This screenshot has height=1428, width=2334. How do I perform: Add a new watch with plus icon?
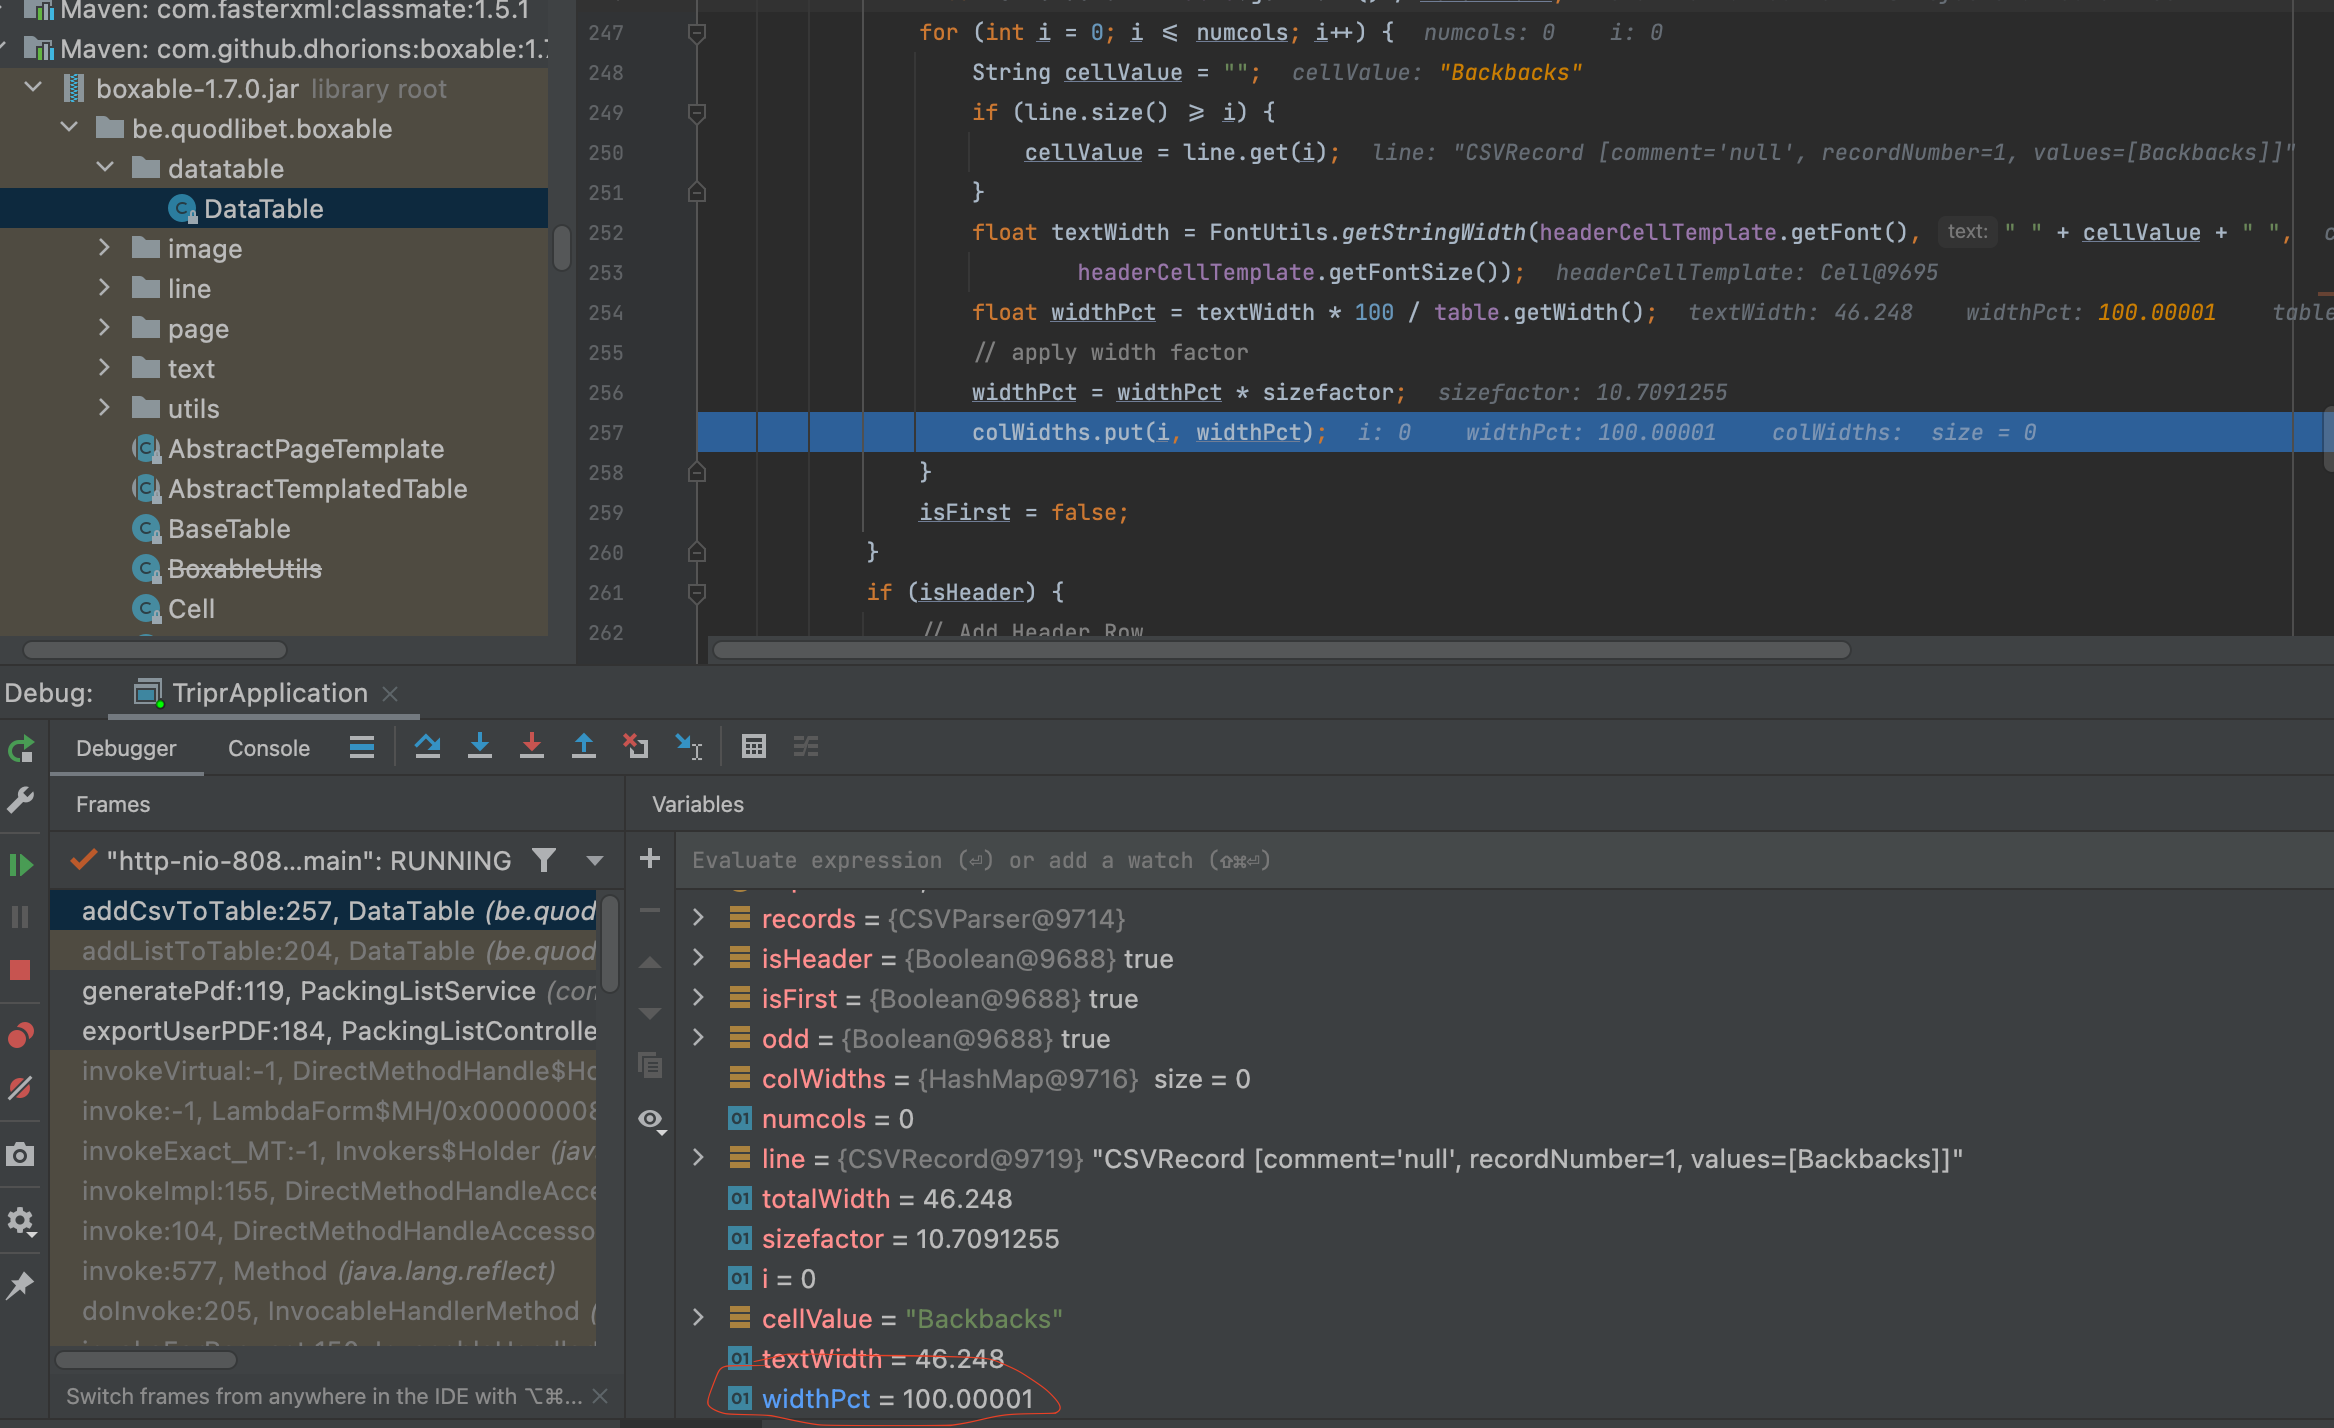tap(650, 859)
